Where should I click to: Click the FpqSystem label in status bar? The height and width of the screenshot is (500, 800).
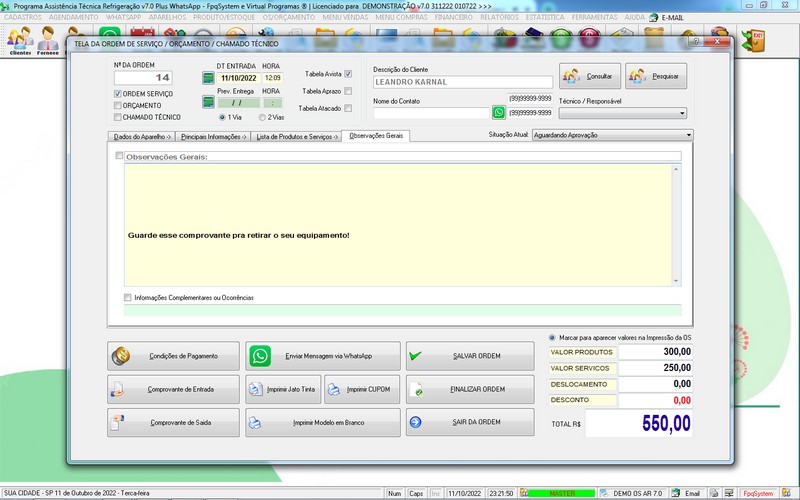[759, 493]
